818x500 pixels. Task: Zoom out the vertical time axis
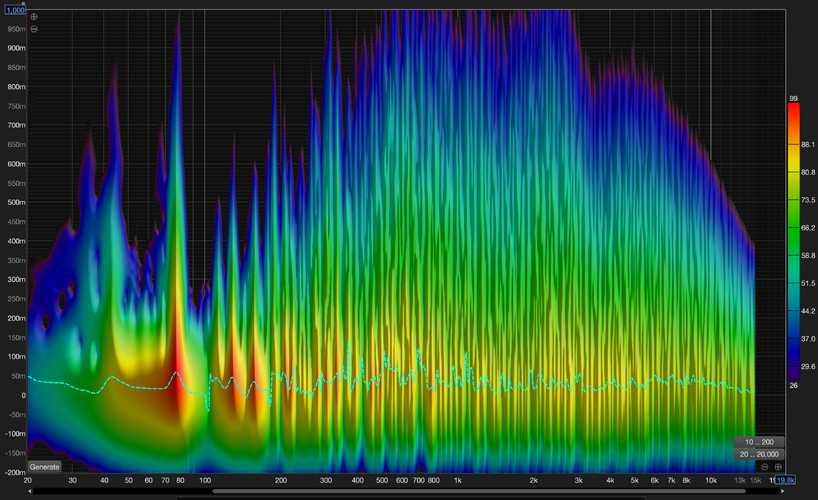tap(34, 29)
